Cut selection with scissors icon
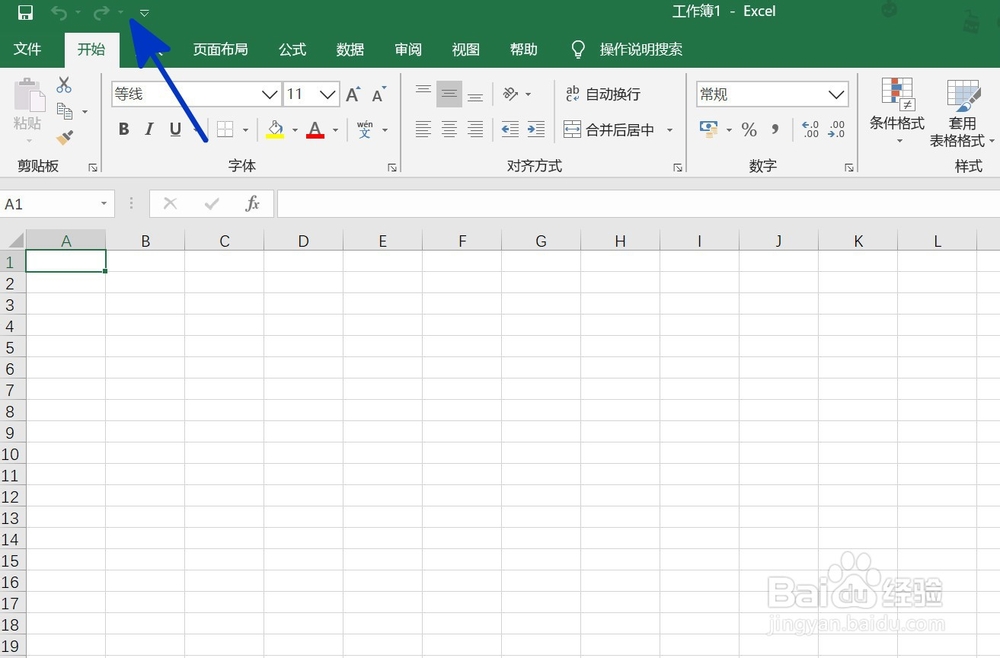This screenshot has height=658, width=1000. pos(64,85)
